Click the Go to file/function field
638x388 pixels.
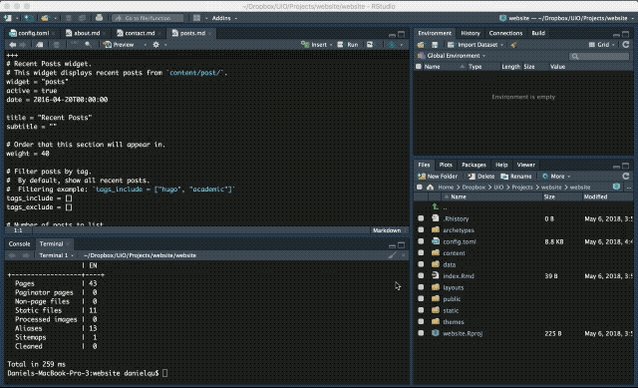click(148, 18)
